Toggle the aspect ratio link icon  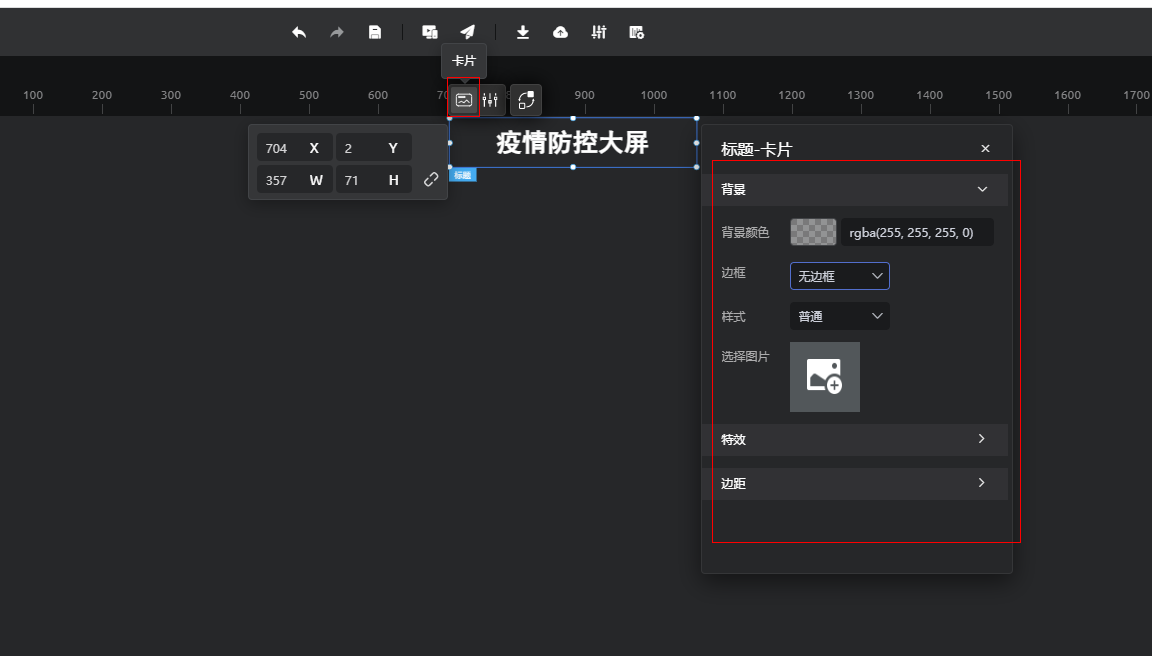(431, 179)
